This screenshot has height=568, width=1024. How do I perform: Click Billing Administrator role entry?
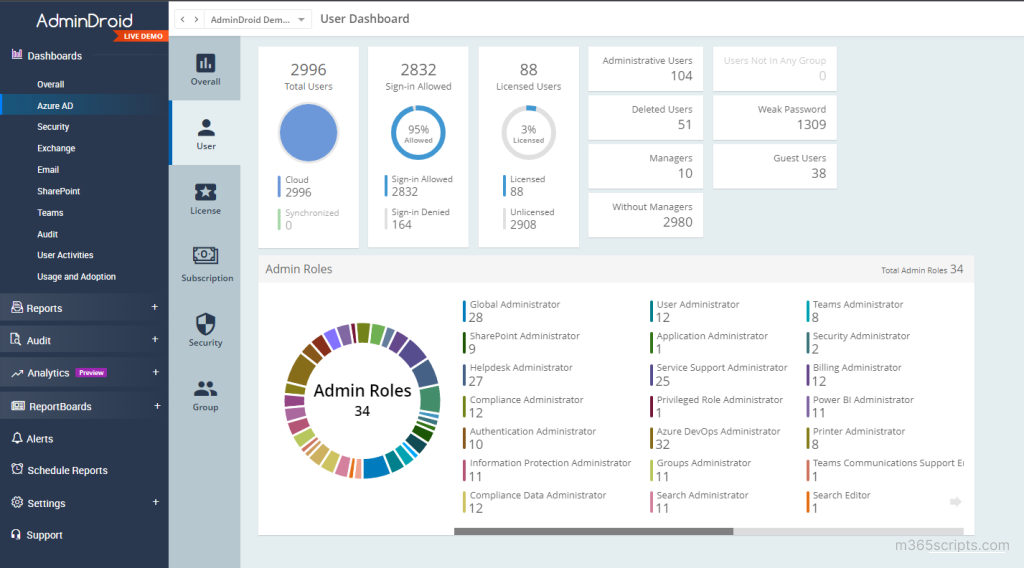(x=856, y=375)
